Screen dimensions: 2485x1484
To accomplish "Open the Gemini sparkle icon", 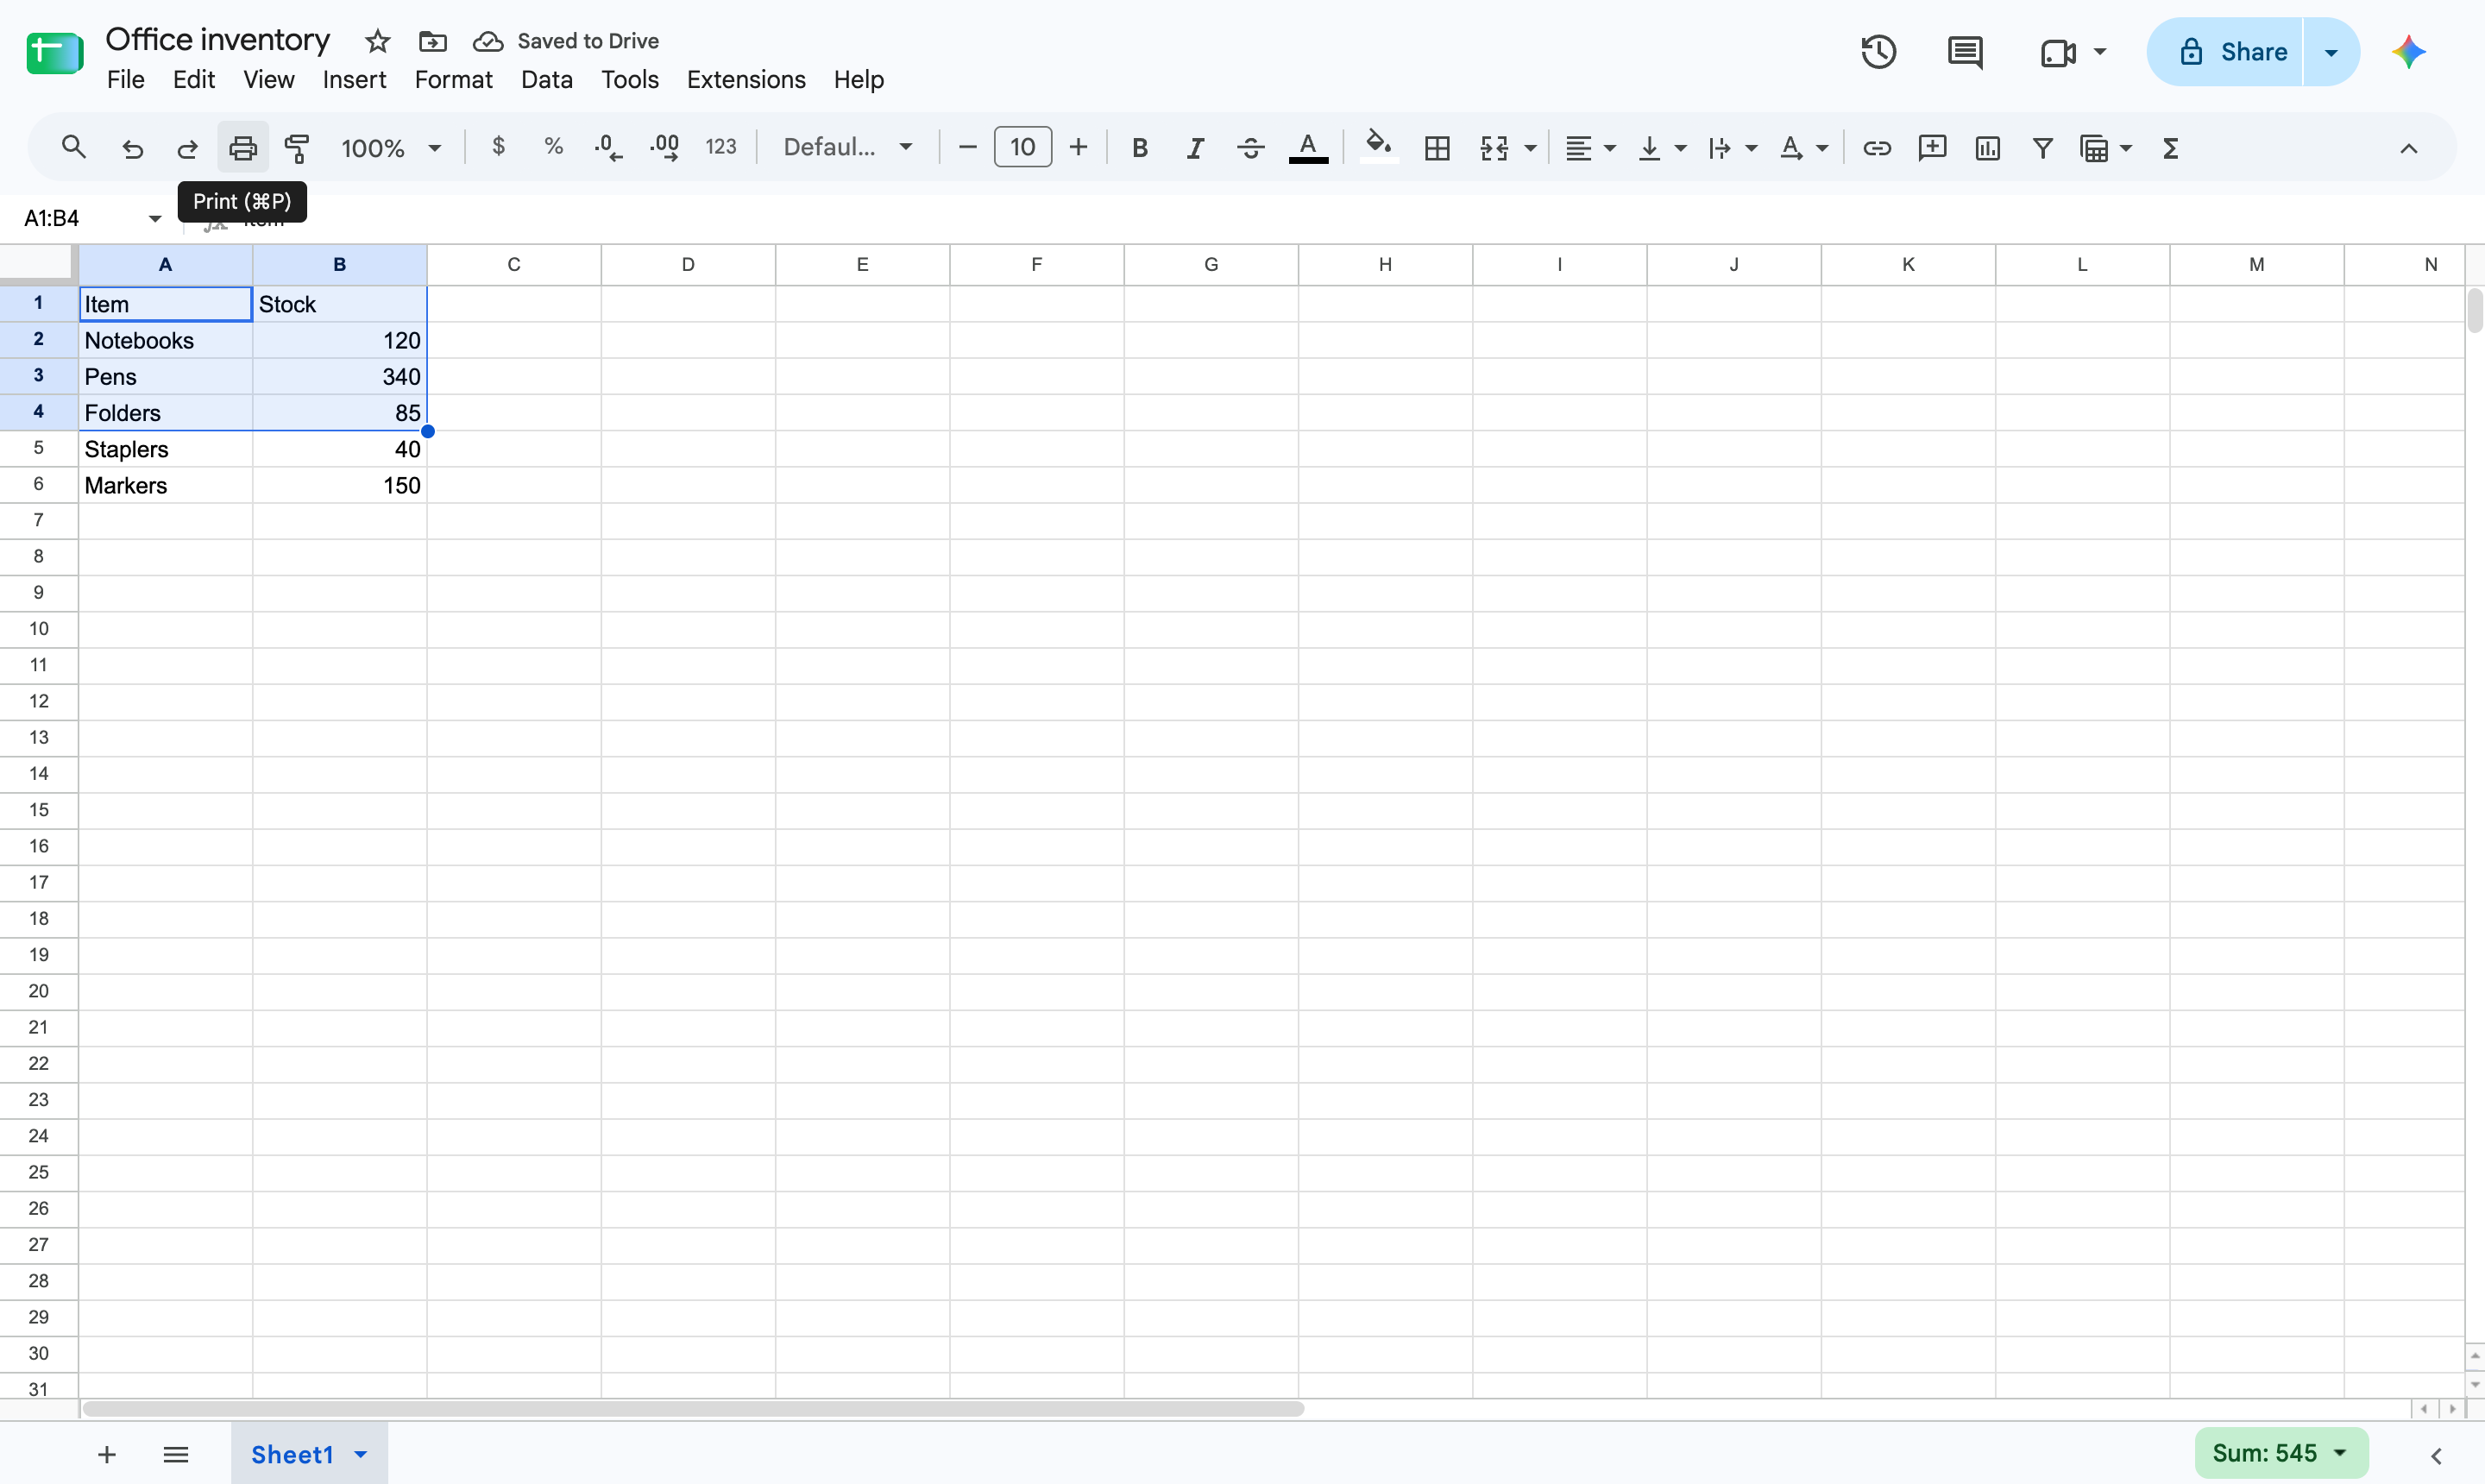I will coord(2409,52).
